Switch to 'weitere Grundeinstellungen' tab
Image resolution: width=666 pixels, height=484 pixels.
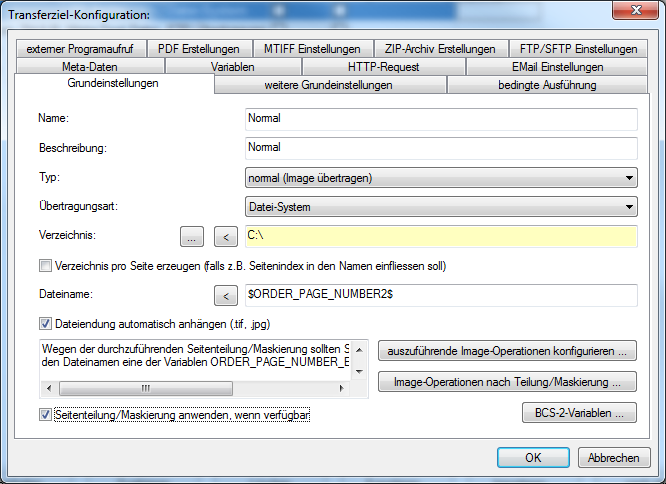(x=330, y=85)
